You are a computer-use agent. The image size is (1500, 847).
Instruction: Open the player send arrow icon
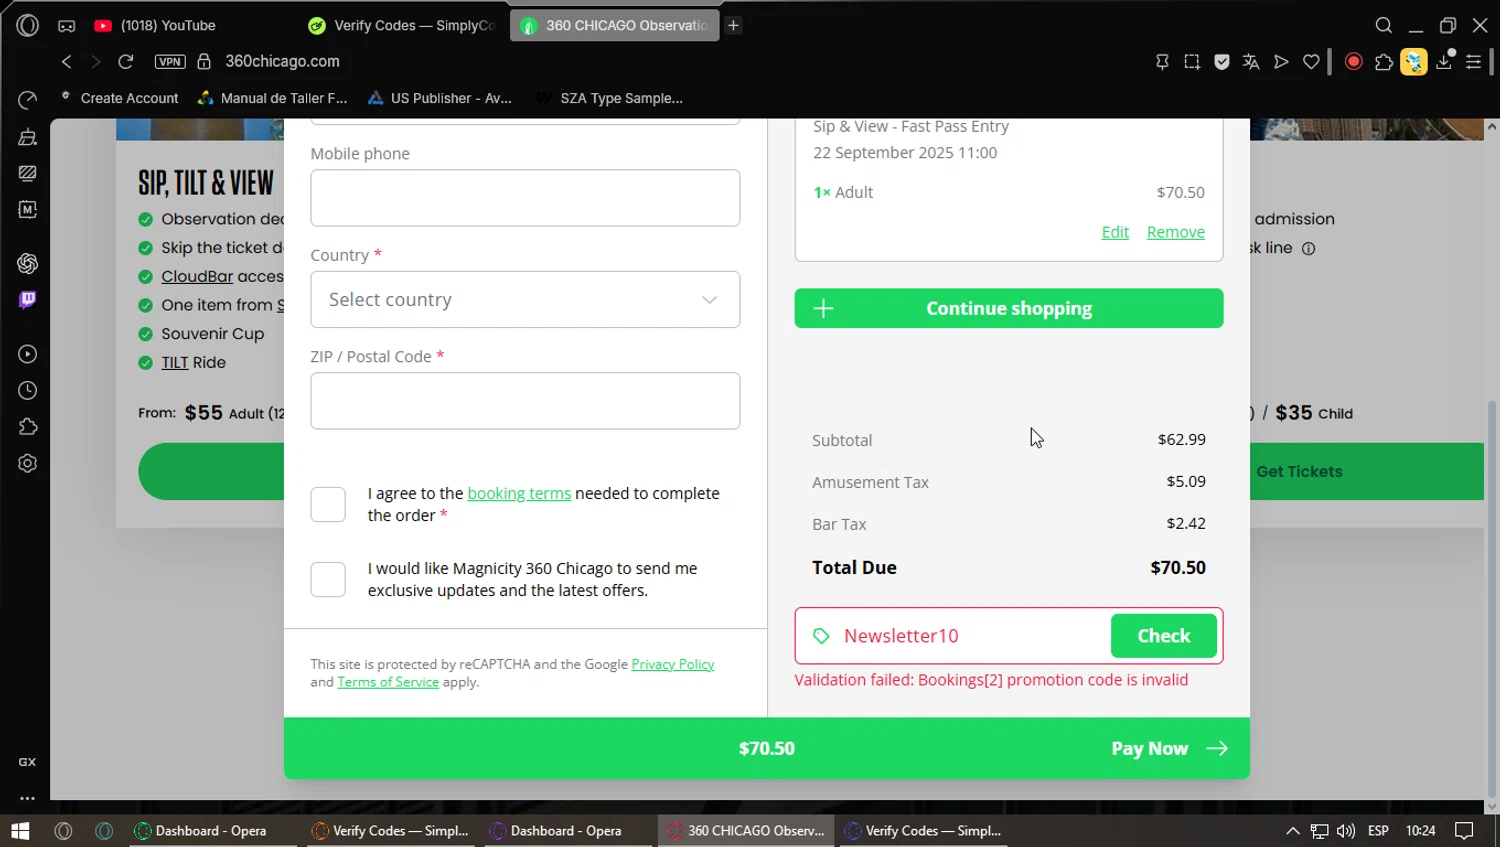[x=1281, y=62]
